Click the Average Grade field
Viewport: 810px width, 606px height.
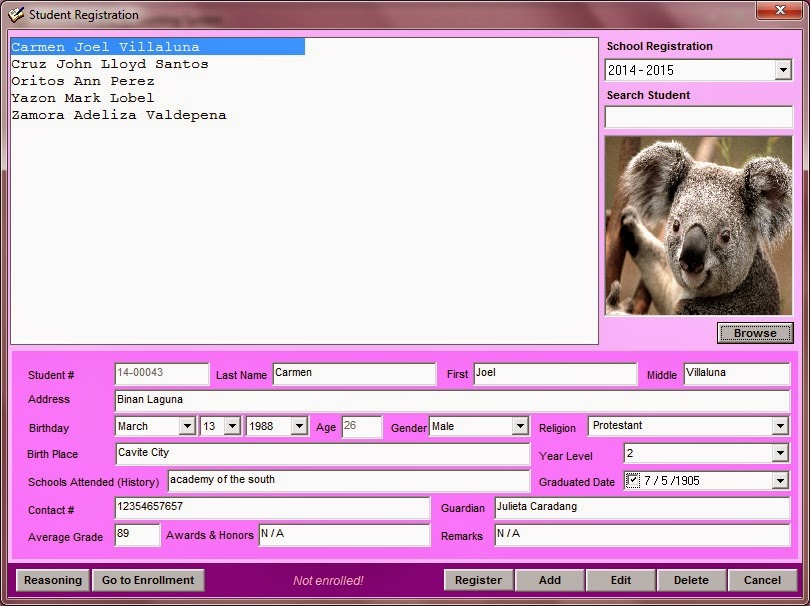click(x=137, y=535)
